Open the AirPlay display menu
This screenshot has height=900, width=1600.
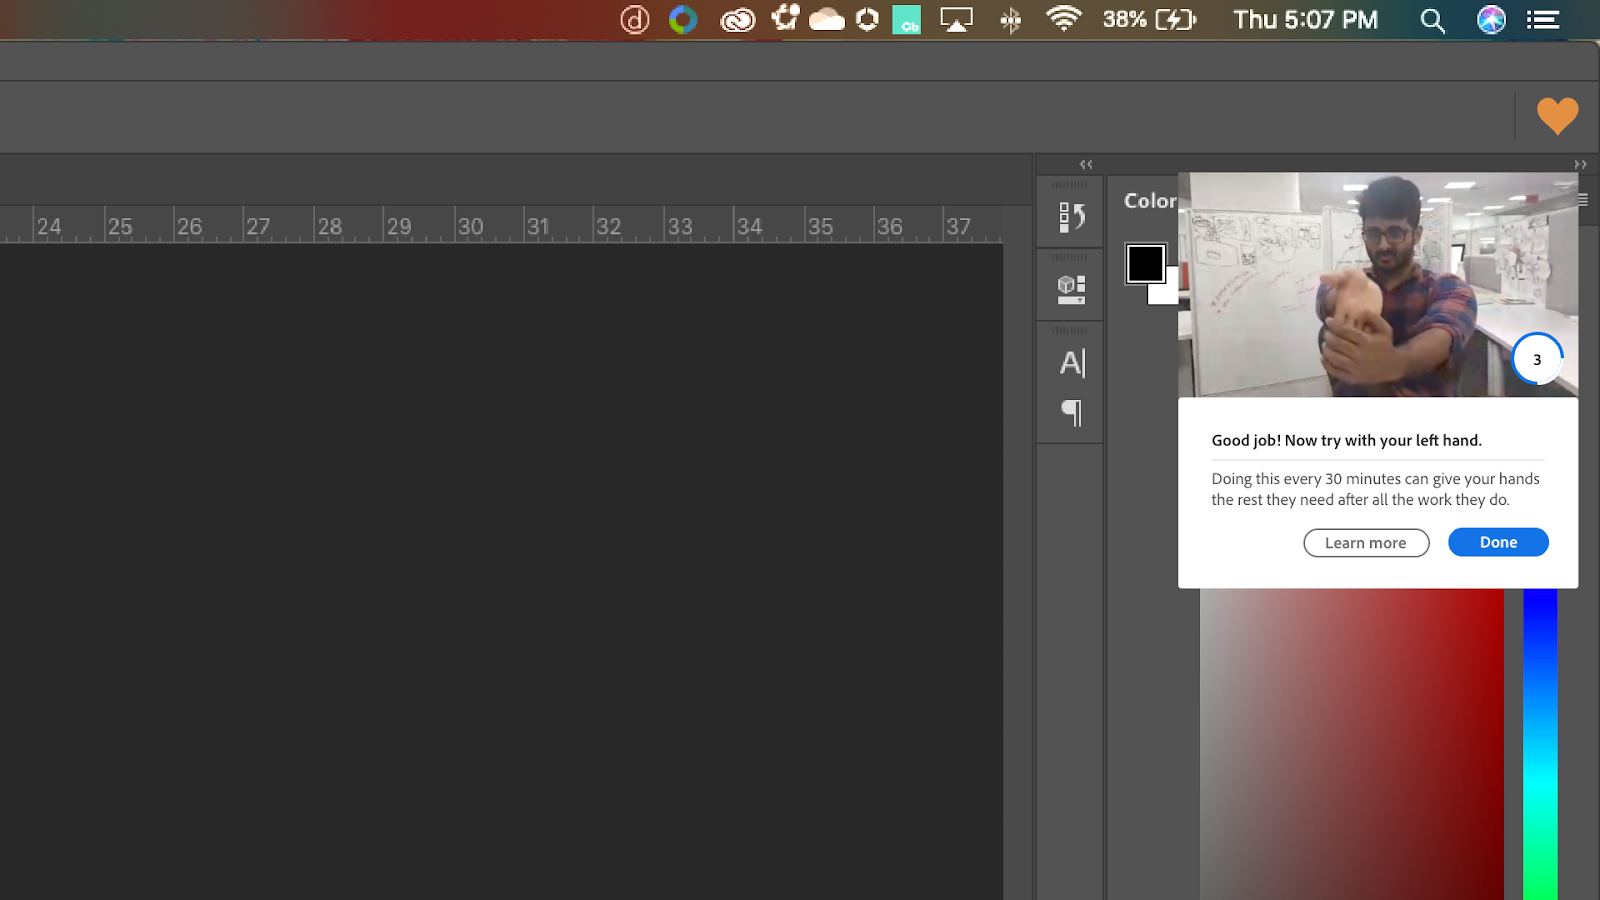tap(956, 20)
